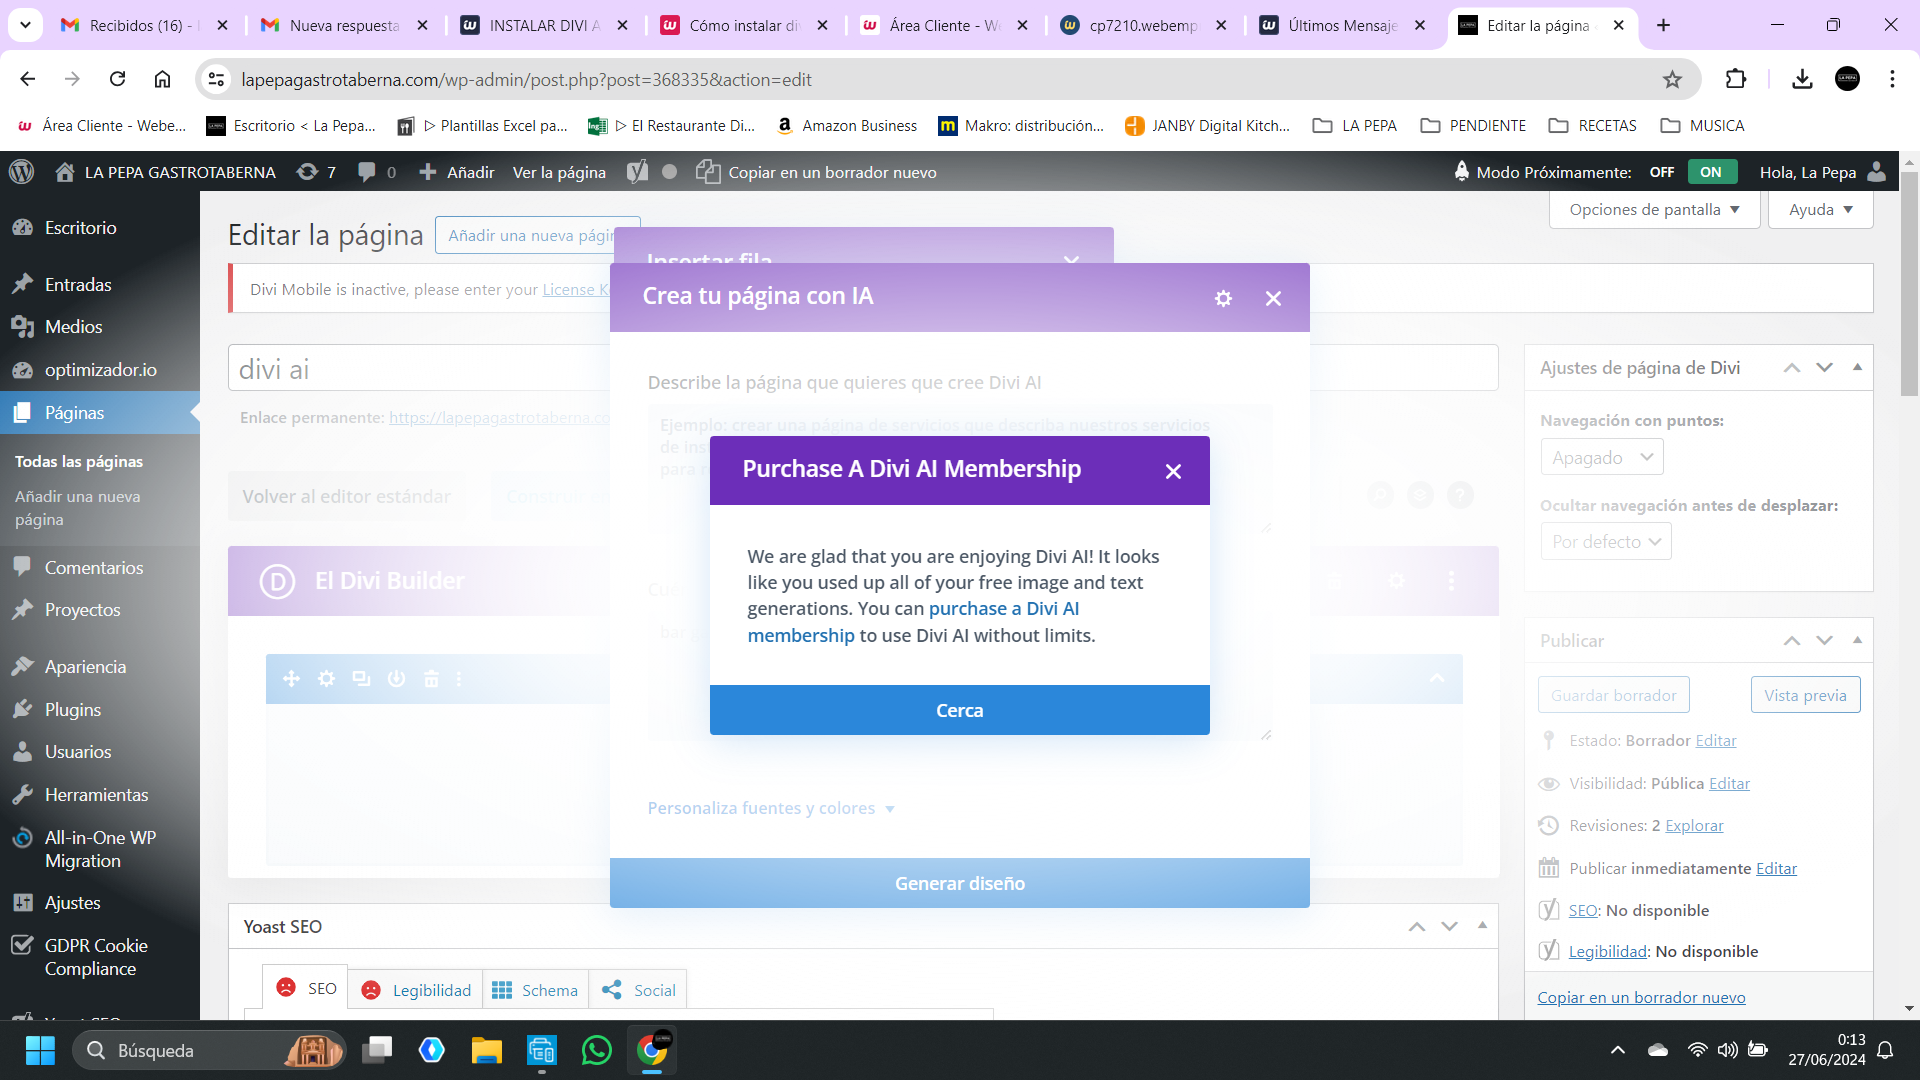Image resolution: width=1920 pixels, height=1080 pixels.
Task: Open Escritorio in the sidebar
Action: click(80, 228)
